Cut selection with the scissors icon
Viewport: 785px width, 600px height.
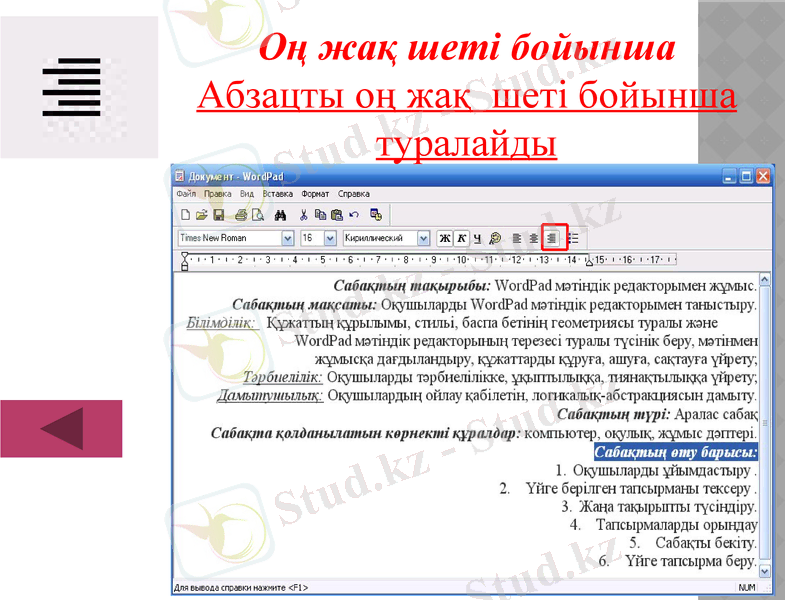[x=303, y=215]
